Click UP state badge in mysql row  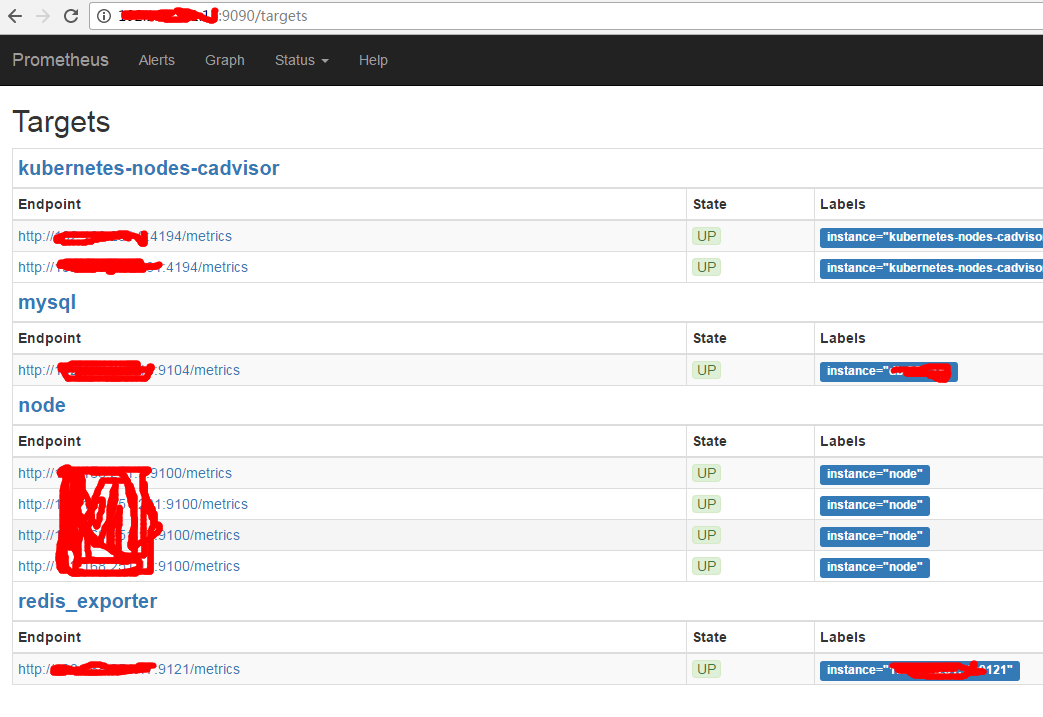[x=706, y=370]
